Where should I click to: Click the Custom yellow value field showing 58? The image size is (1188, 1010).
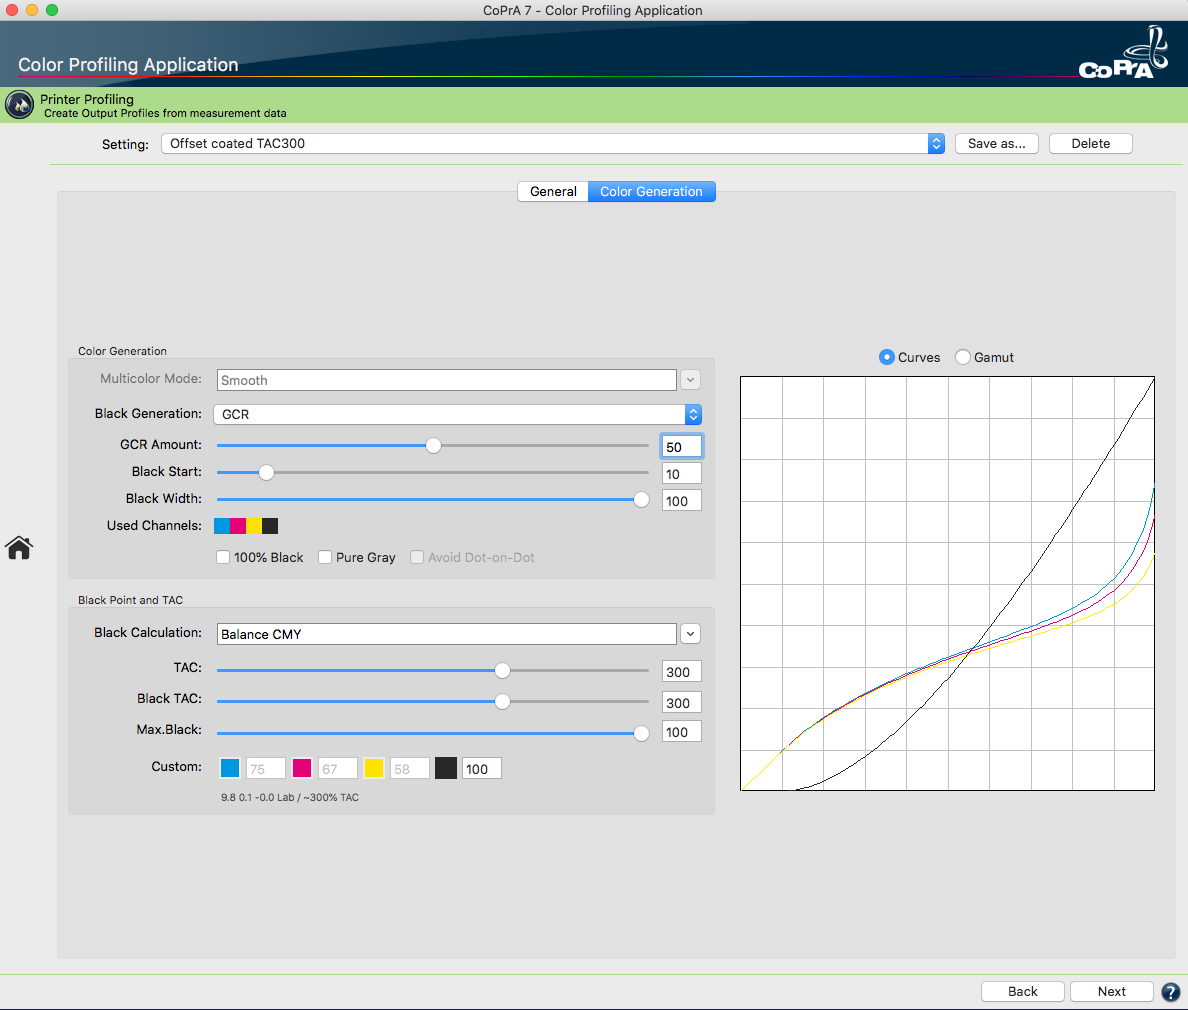click(x=410, y=769)
